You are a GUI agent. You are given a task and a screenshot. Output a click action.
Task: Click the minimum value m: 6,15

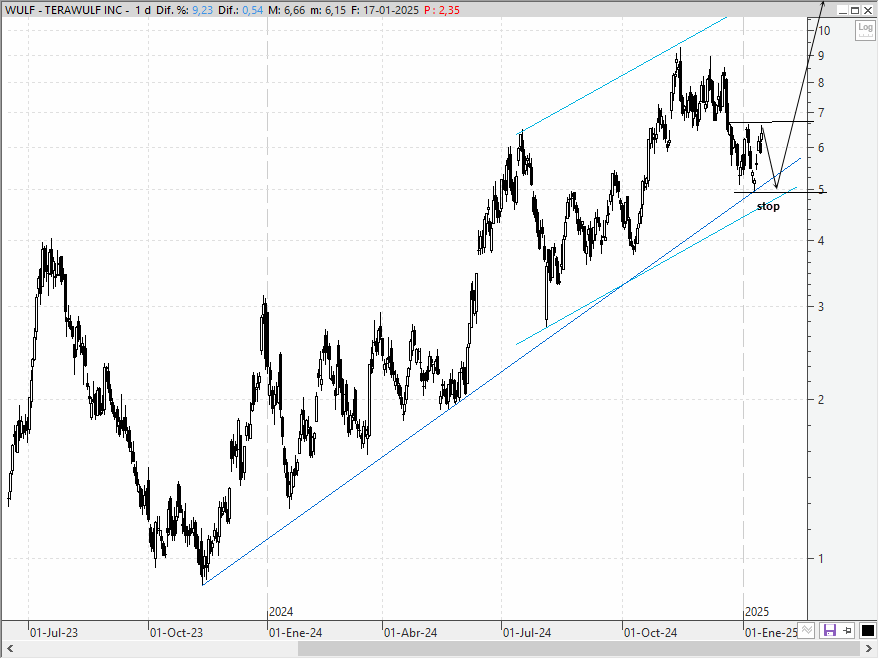pos(328,10)
